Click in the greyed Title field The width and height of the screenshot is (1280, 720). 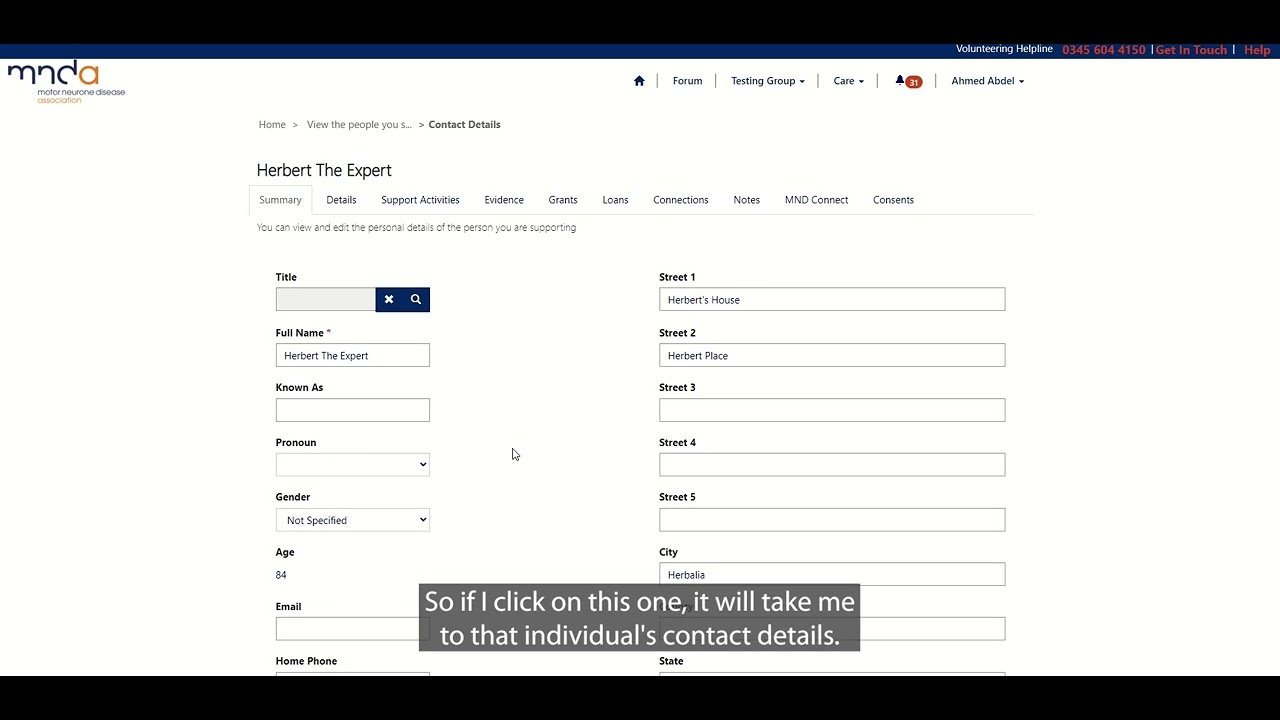pyautogui.click(x=326, y=299)
